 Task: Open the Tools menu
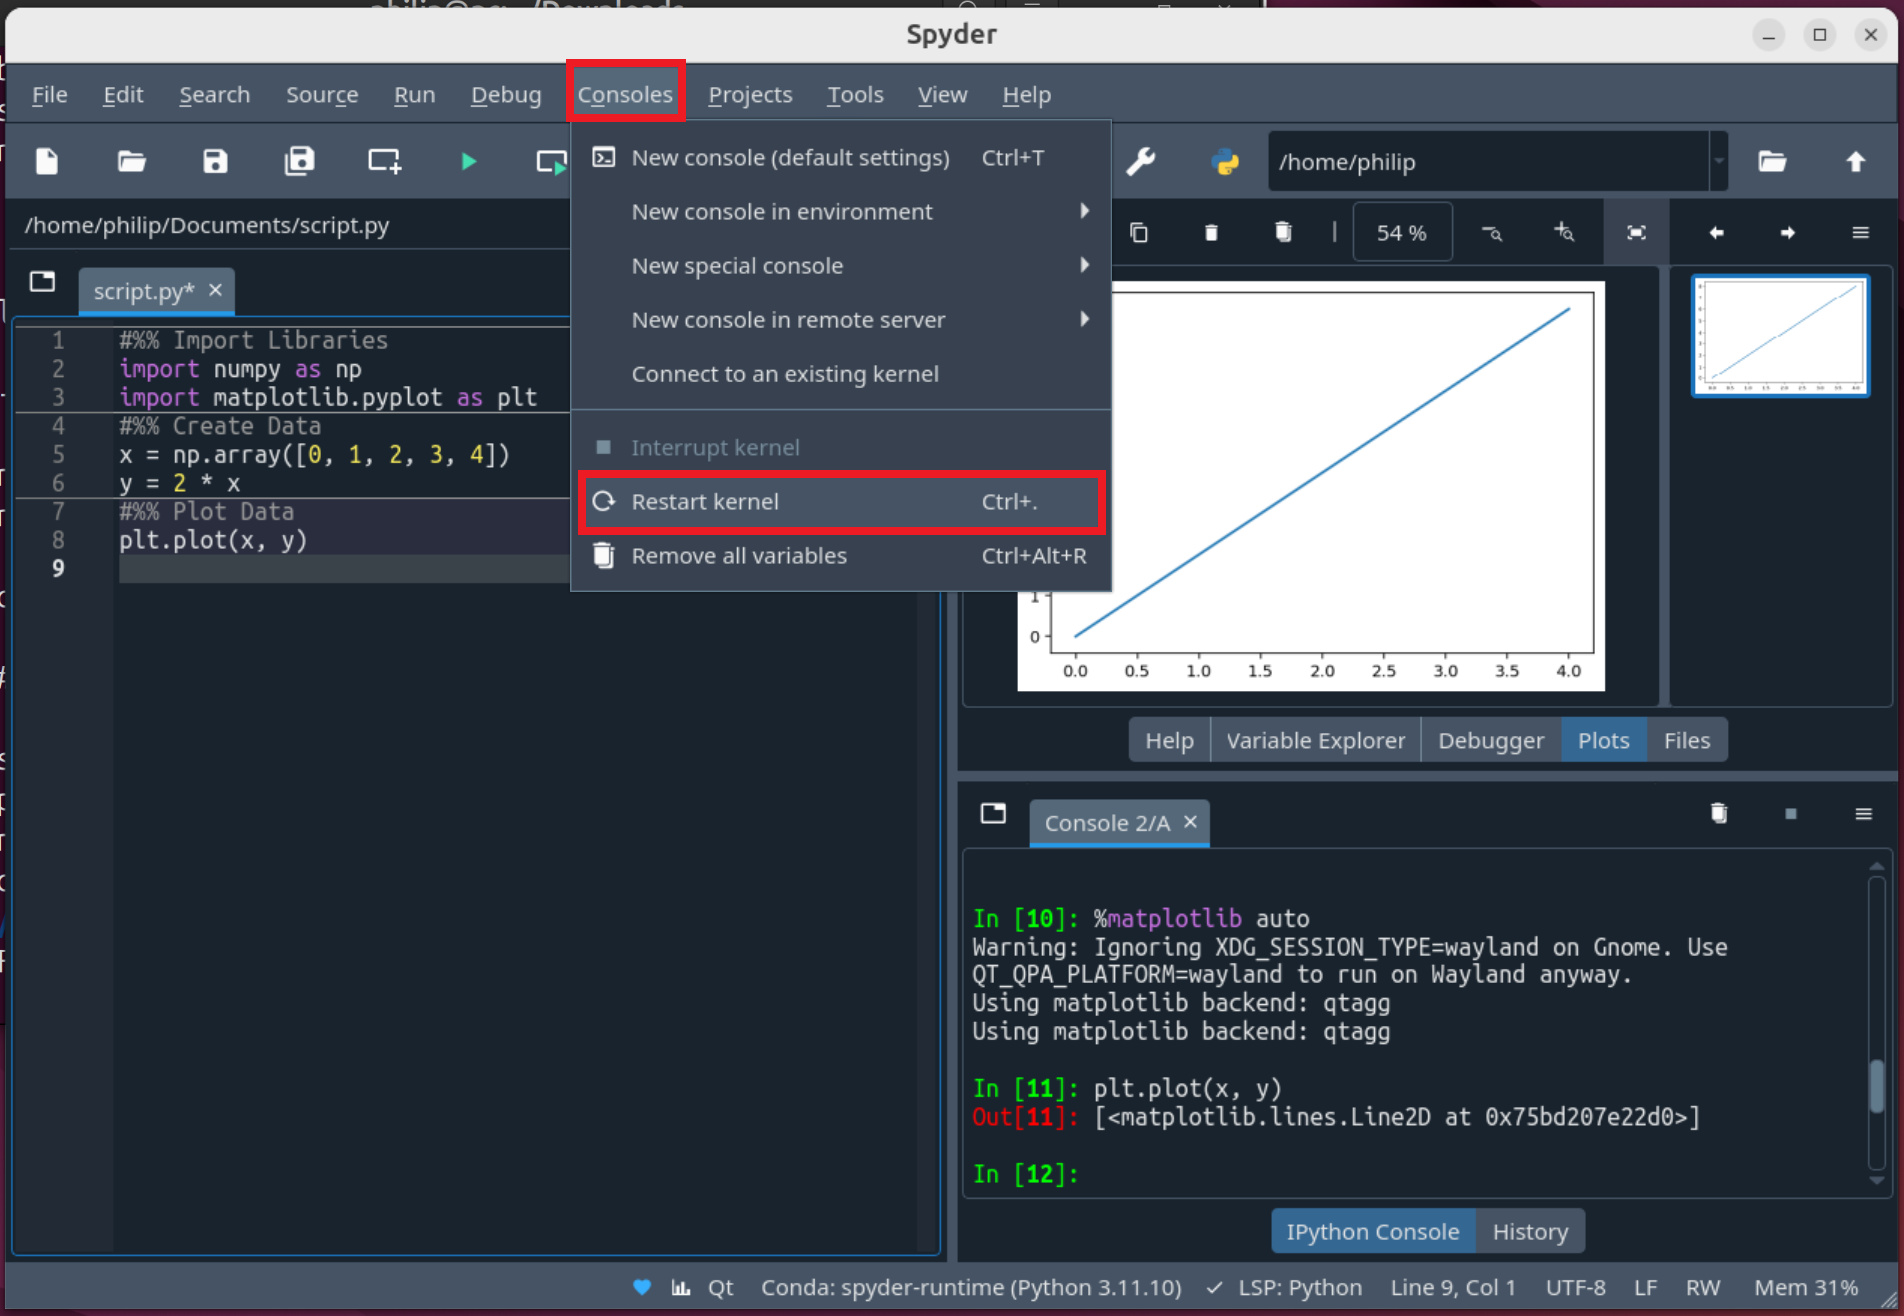855,94
